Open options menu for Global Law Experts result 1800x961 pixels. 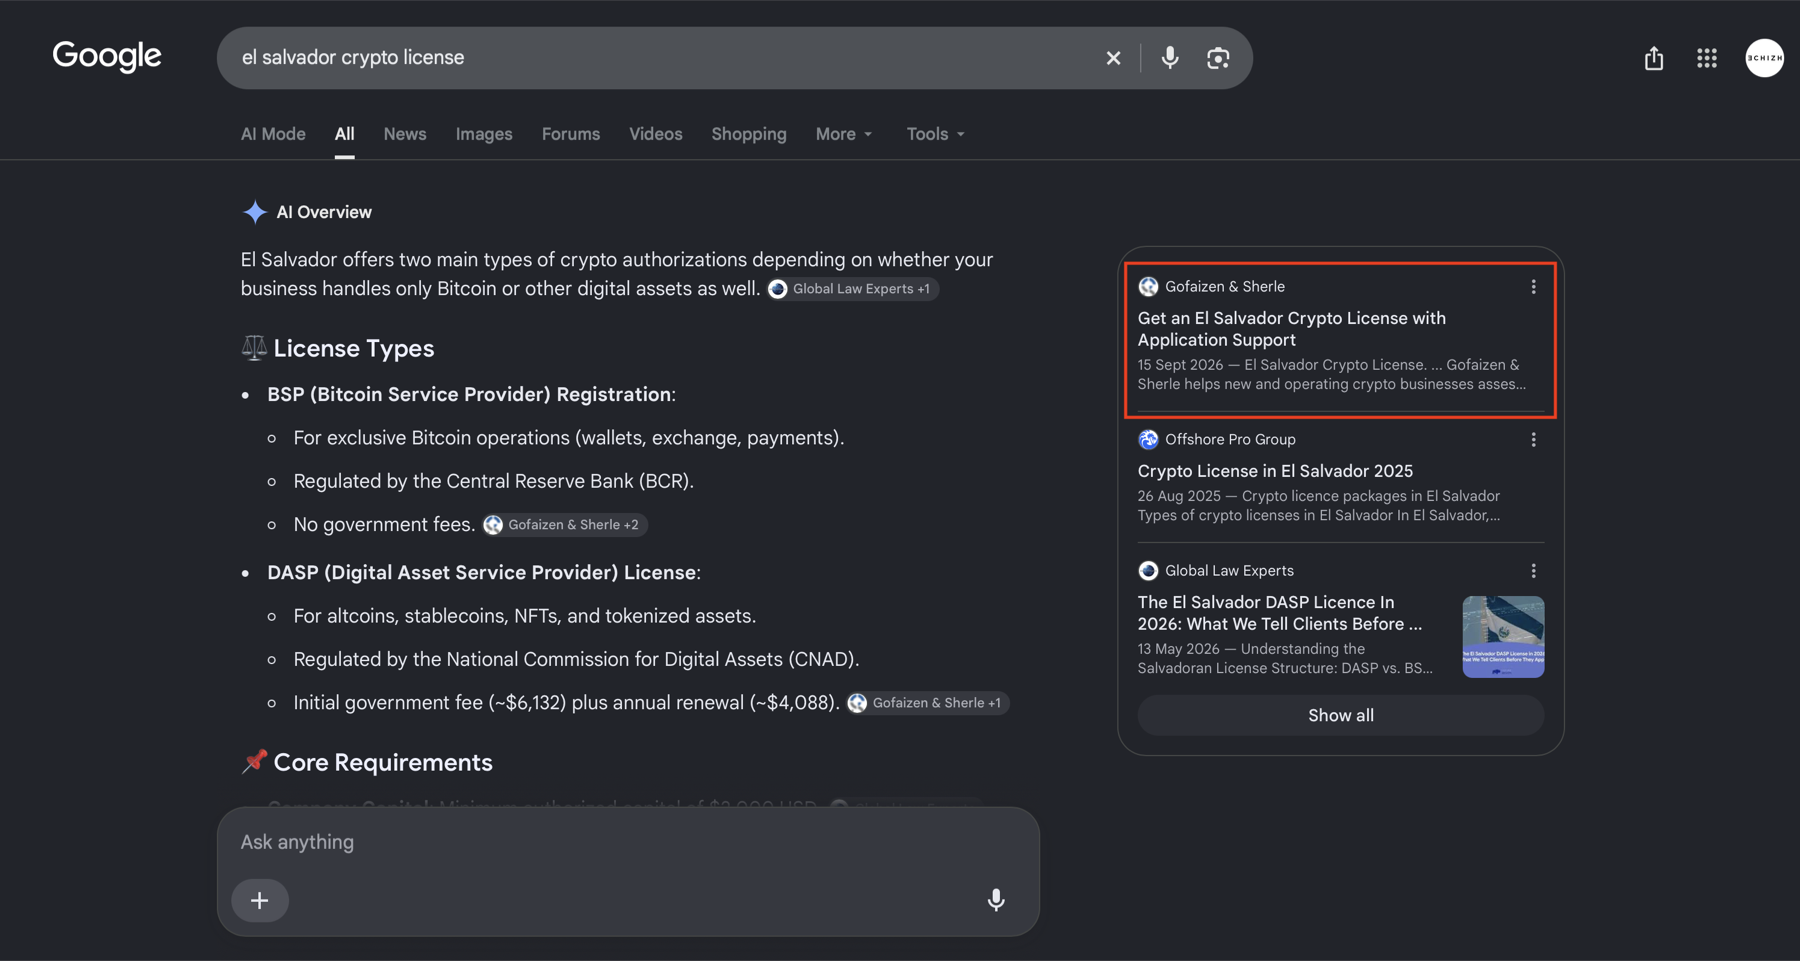point(1533,571)
